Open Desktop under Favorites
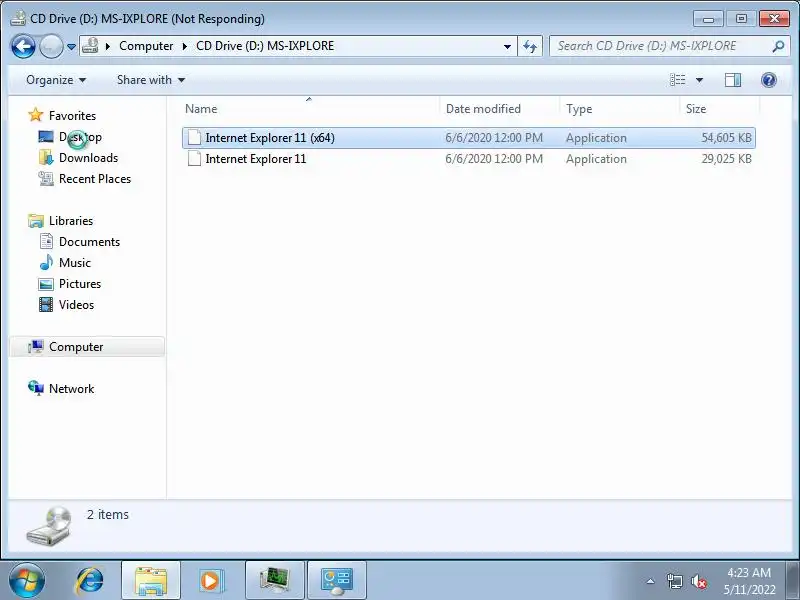 80,137
